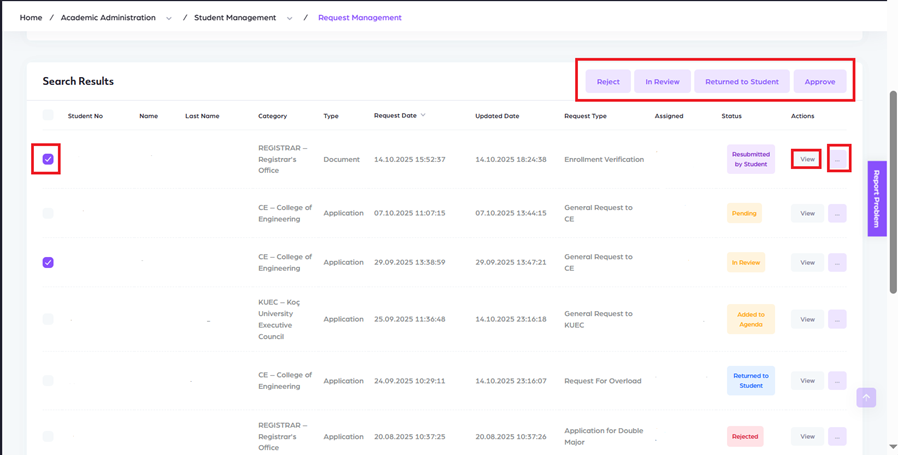Set selected requests to In Review
This screenshot has height=455, width=898.
pos(662,81)
